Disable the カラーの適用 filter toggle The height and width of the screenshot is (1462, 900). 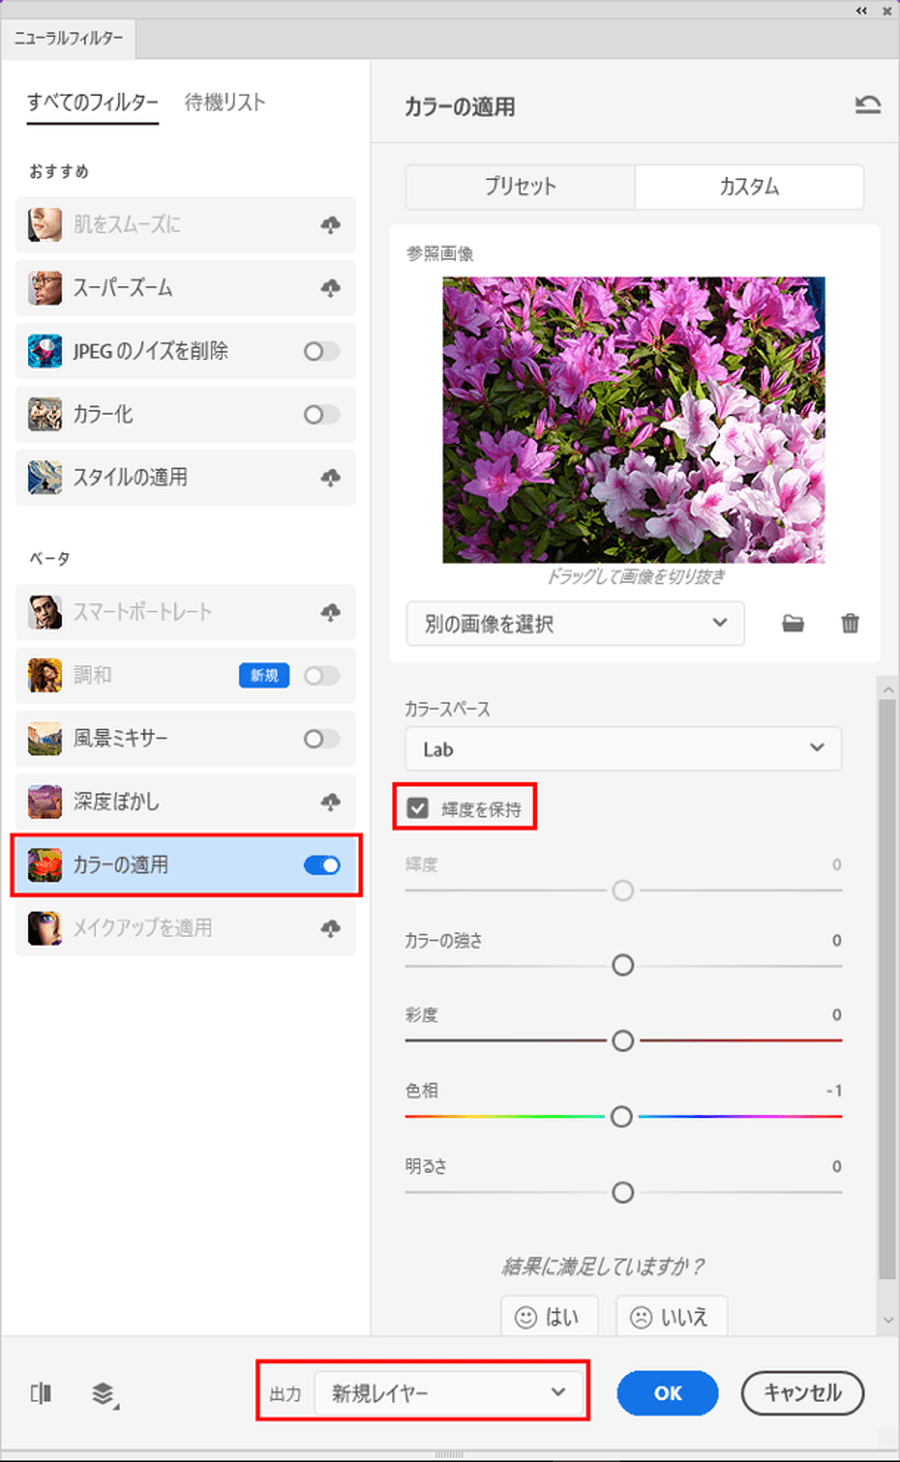click(x=322, y=865)
